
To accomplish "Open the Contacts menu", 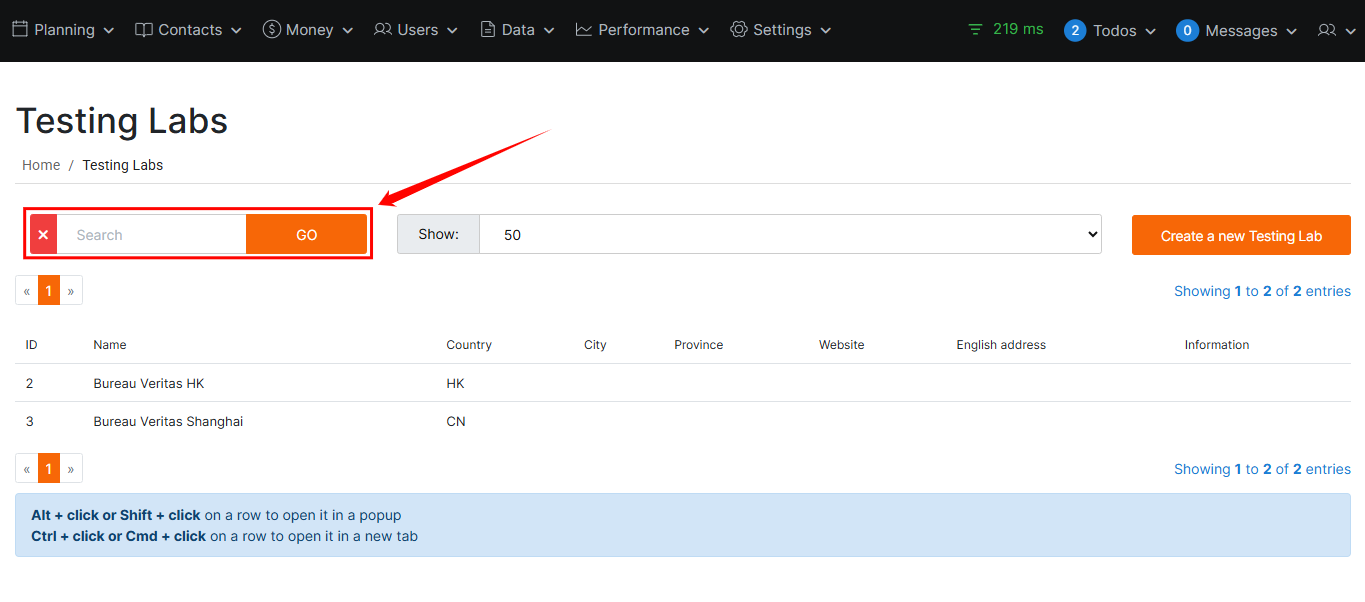I will click(x=188, y=30).
